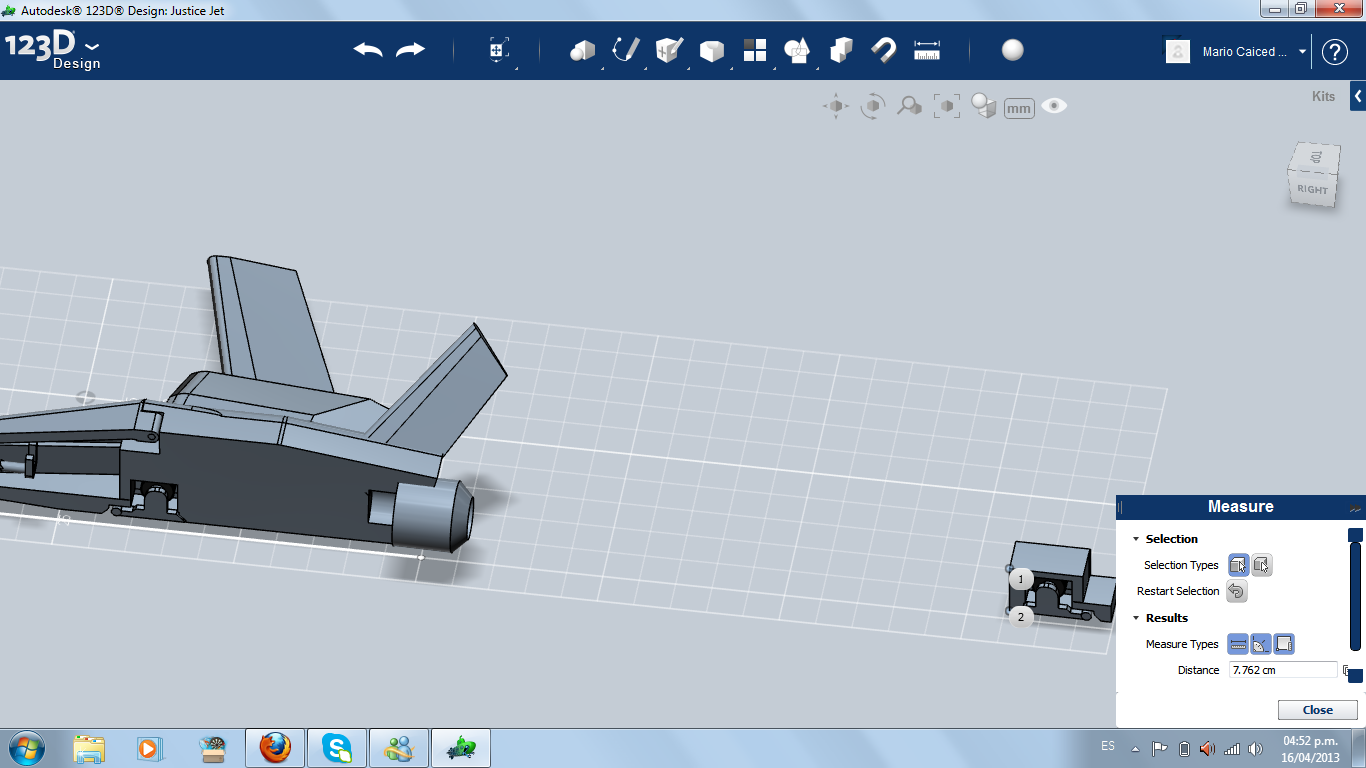Activate the Zoom view tool
This screenshot has height=768, width=1366.
pos(909,106)
